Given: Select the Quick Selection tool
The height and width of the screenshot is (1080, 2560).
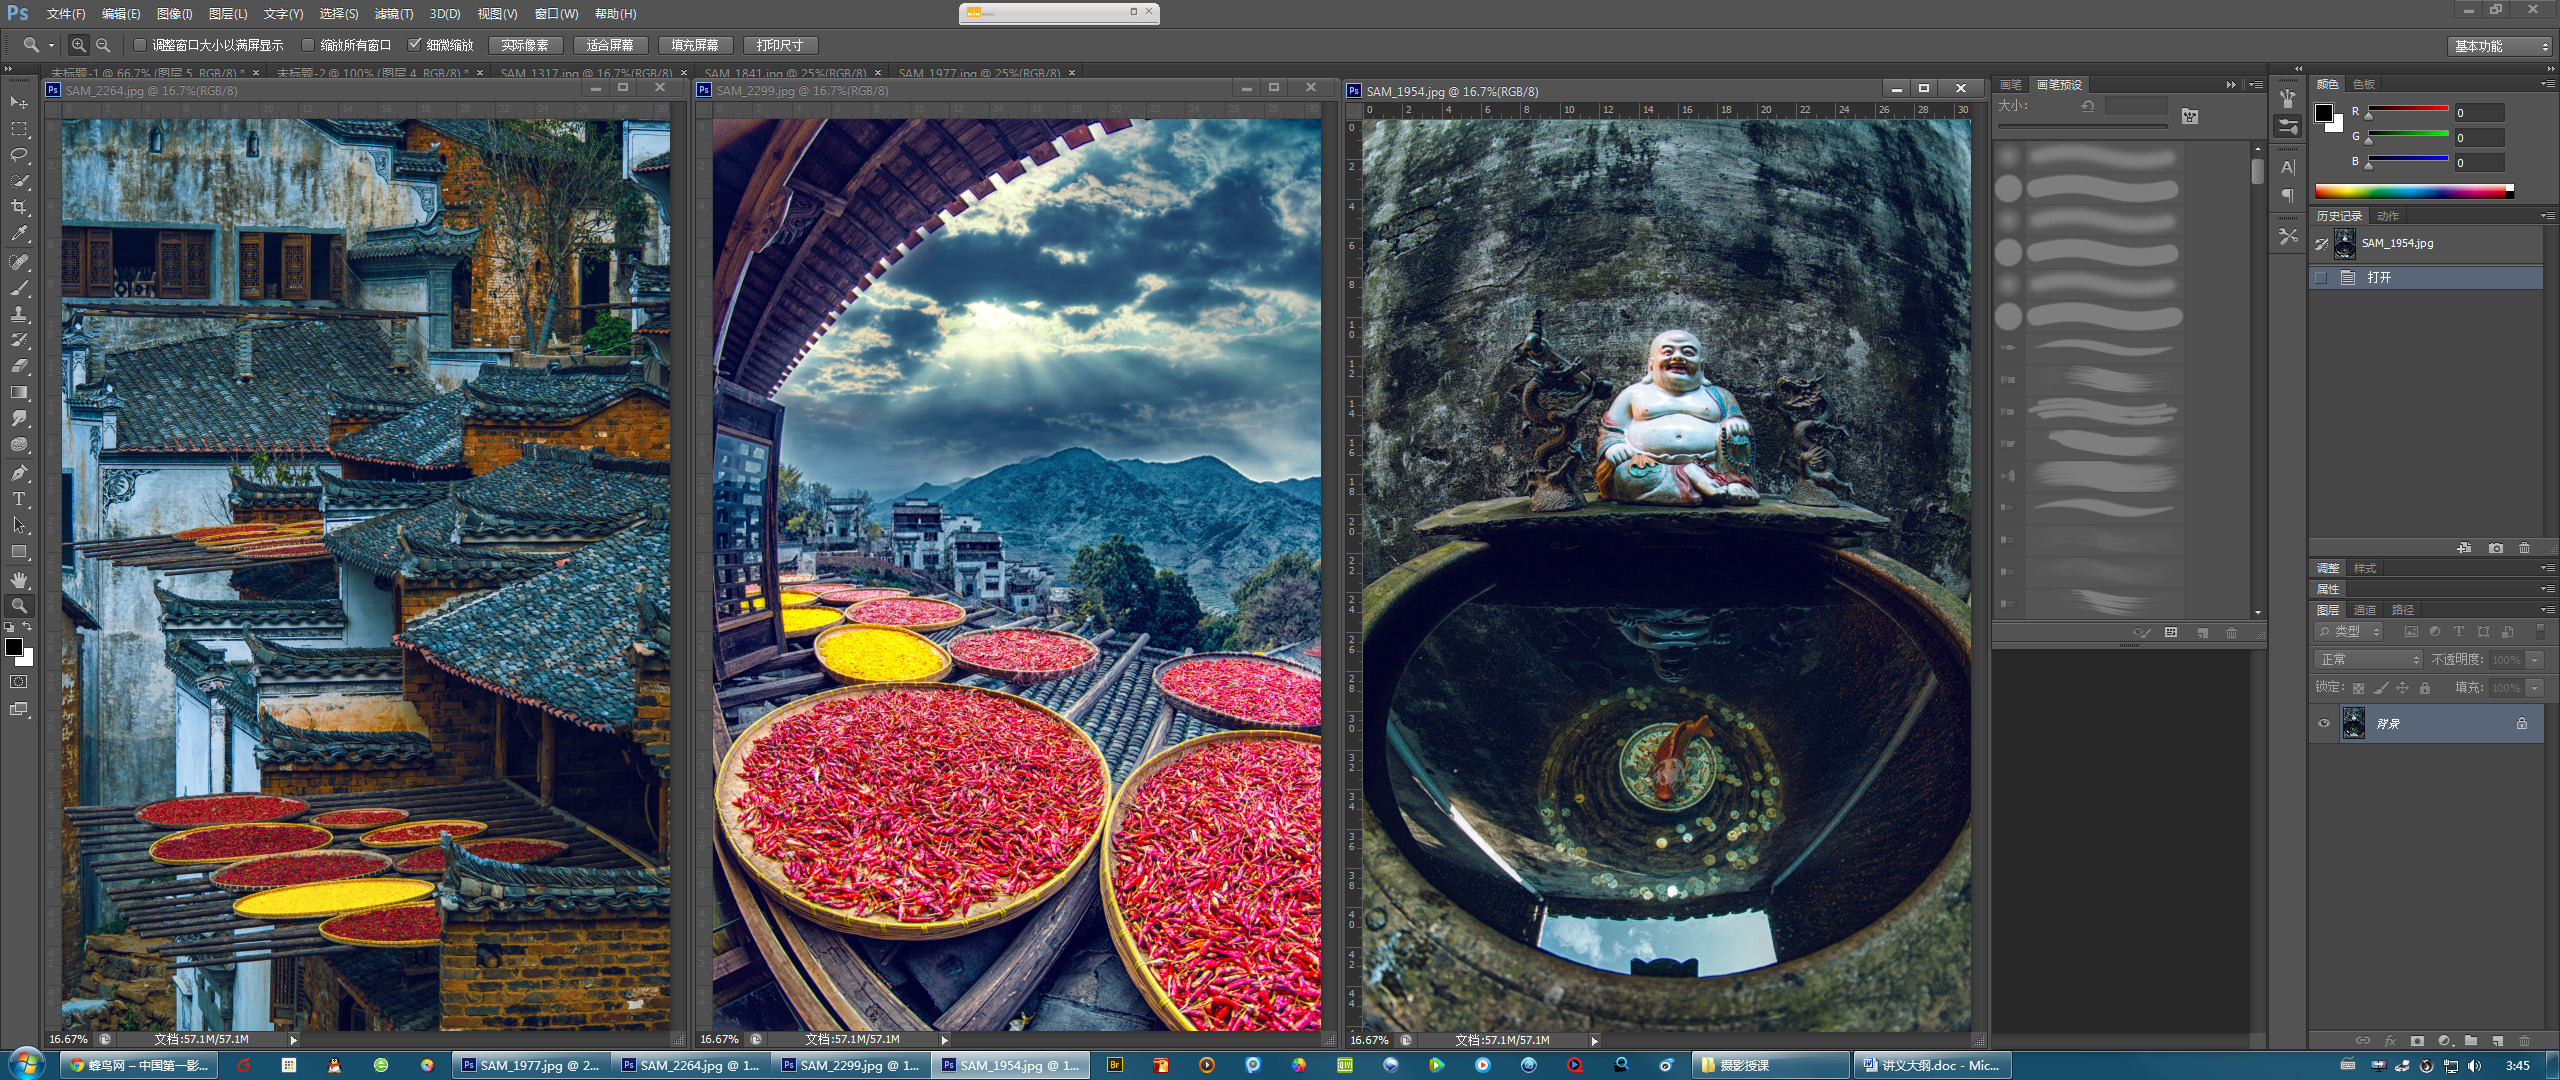Looking at the screenshot, I should click(19, 181).
